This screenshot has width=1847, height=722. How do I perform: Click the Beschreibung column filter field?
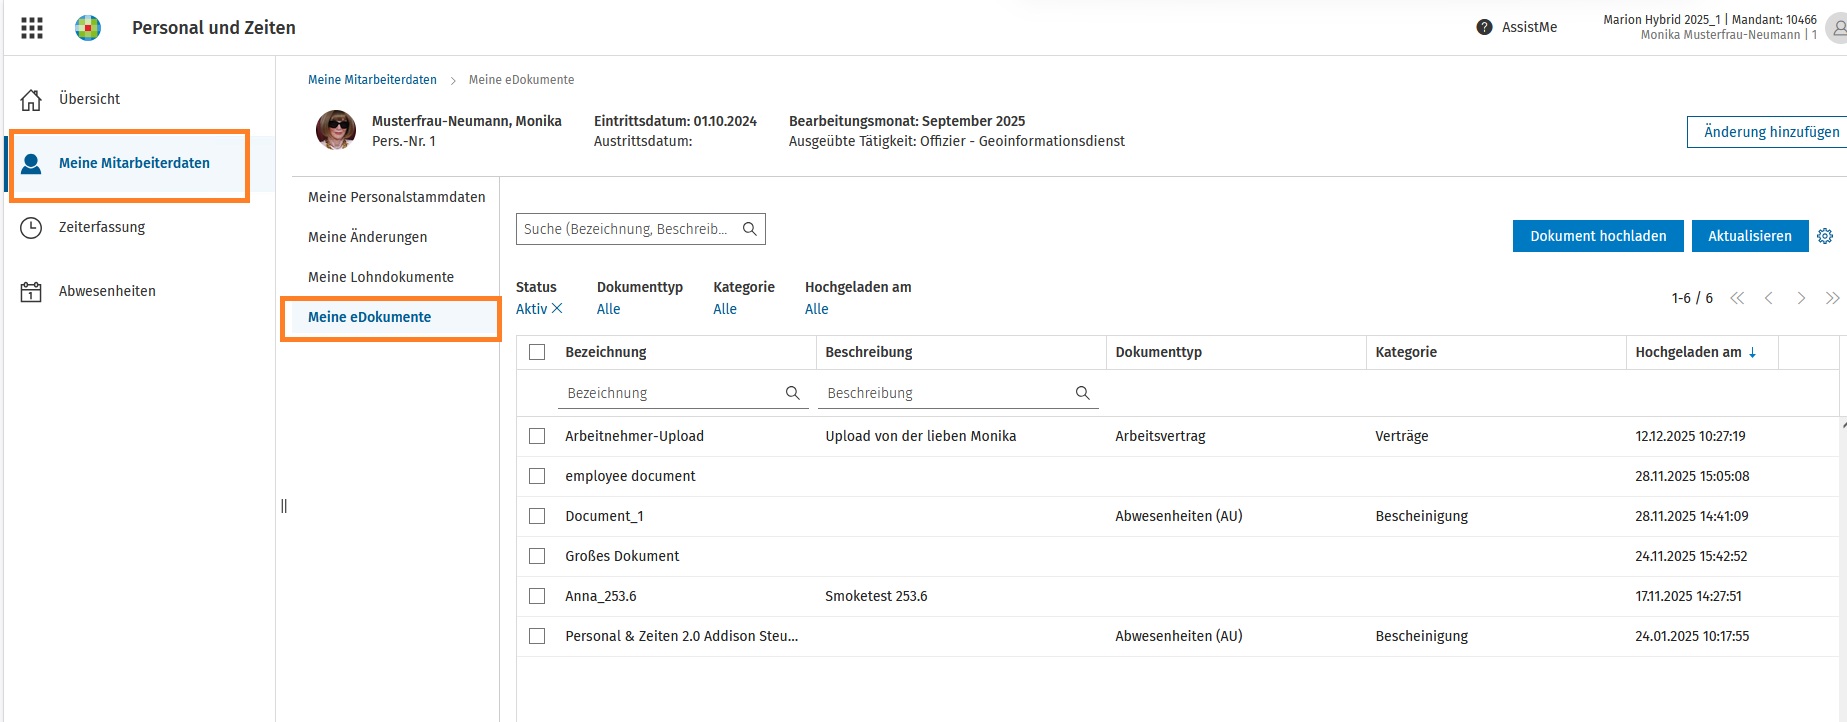(958, 393)
